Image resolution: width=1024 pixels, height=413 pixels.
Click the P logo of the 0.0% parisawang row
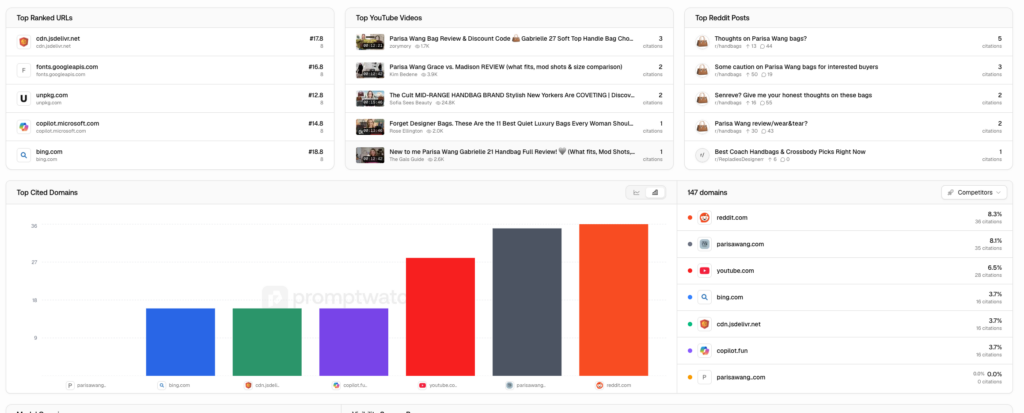click(705, 378)
